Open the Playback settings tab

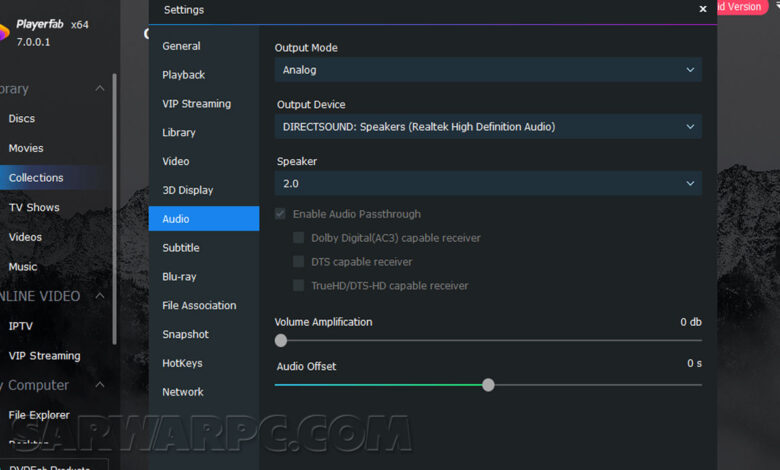(204, 75)
